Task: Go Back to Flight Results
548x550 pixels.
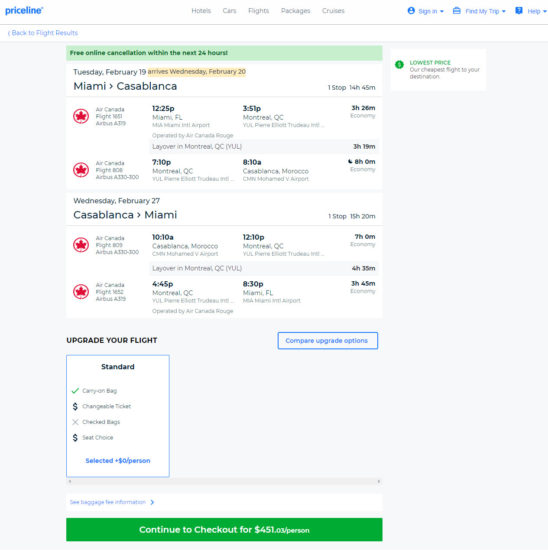Action: pos(43,33)
